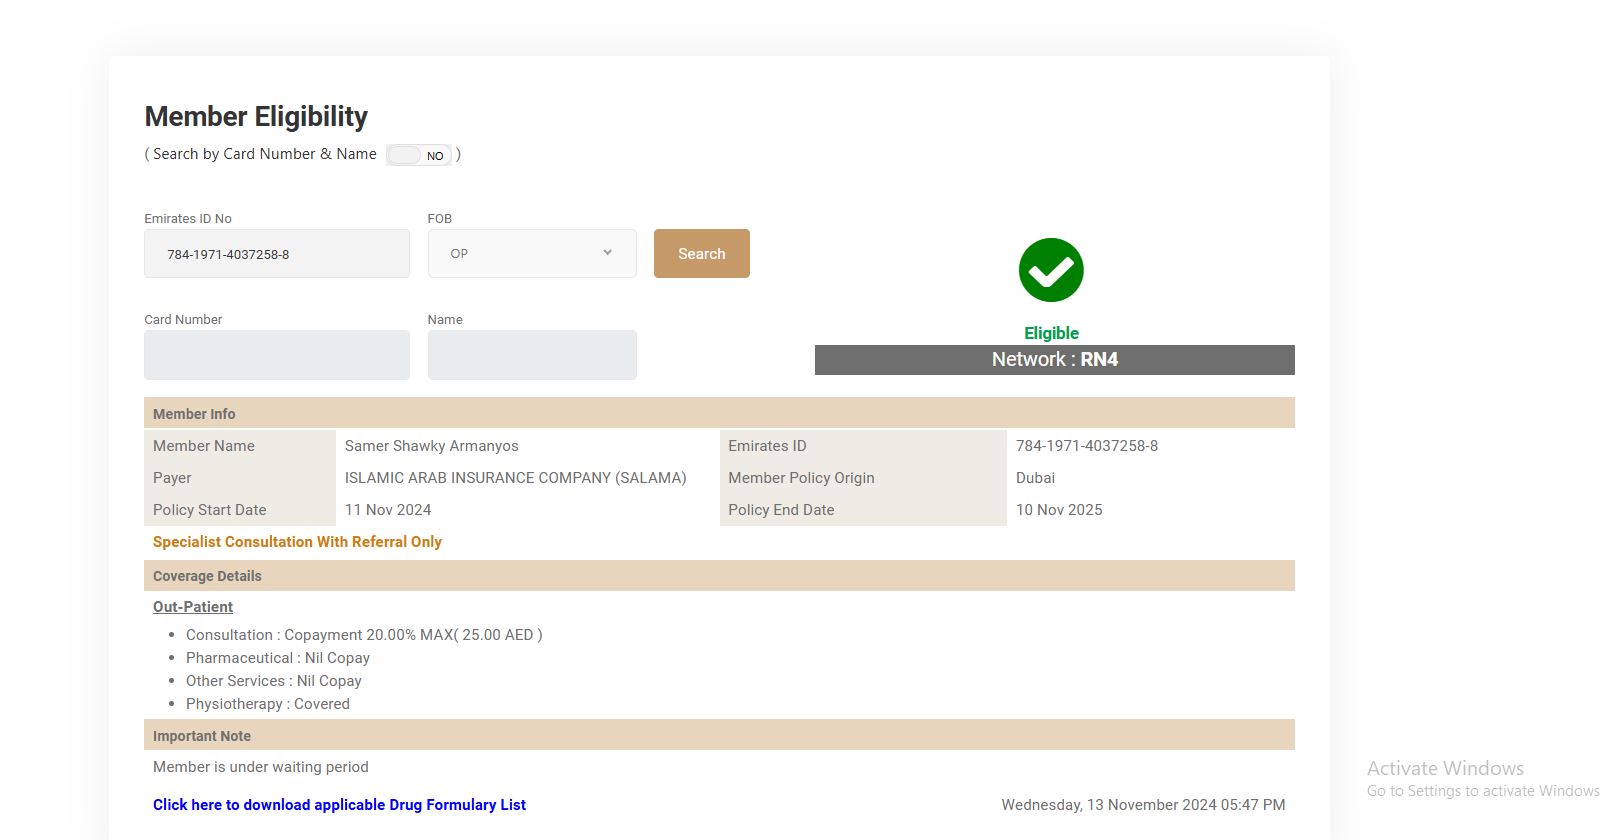Screen dimensions: 1600x840
Task: Click the Member Policy Origin value Dubai
Action: click(1036, 478)
